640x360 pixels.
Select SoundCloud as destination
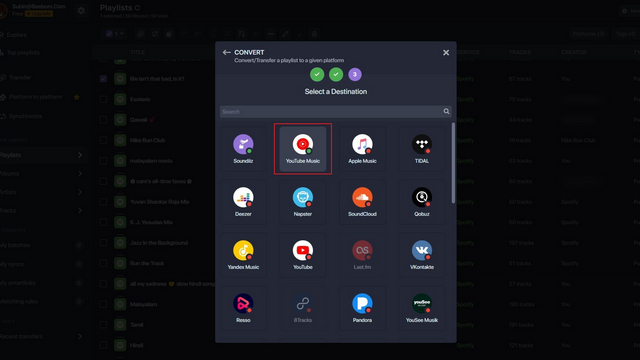362,202
